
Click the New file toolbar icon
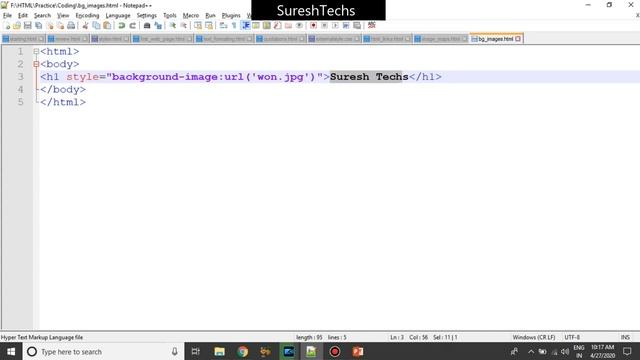pyautogui.click(x=7, y=26)
